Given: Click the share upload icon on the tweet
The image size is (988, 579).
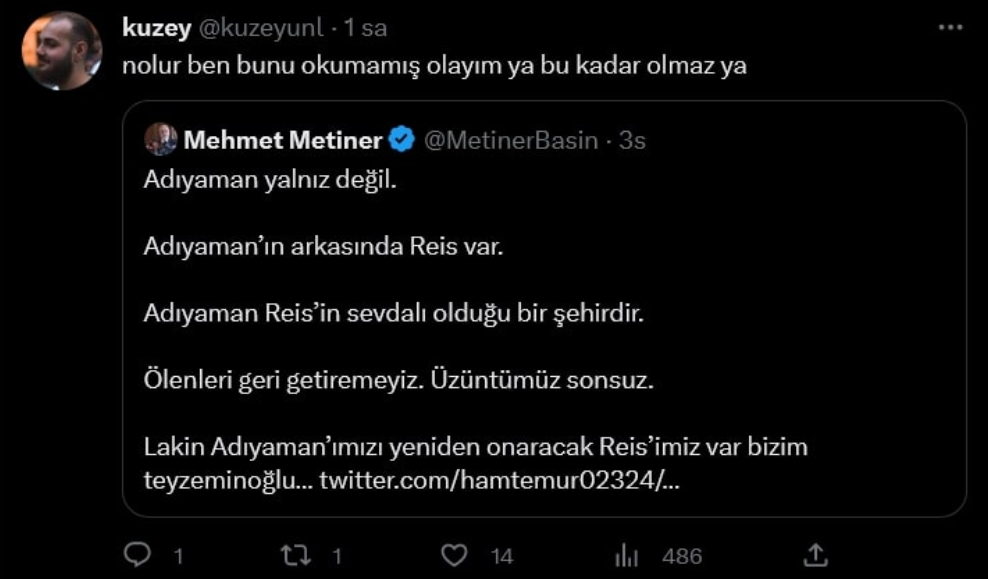Looking at the screenshot, I should (814, 551).
